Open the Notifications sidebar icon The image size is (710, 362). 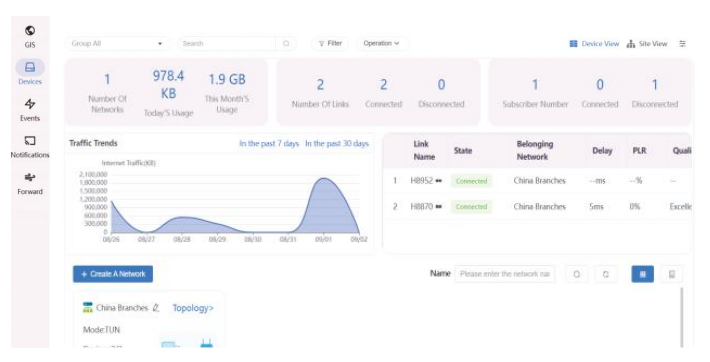click(x=30, y=140)
